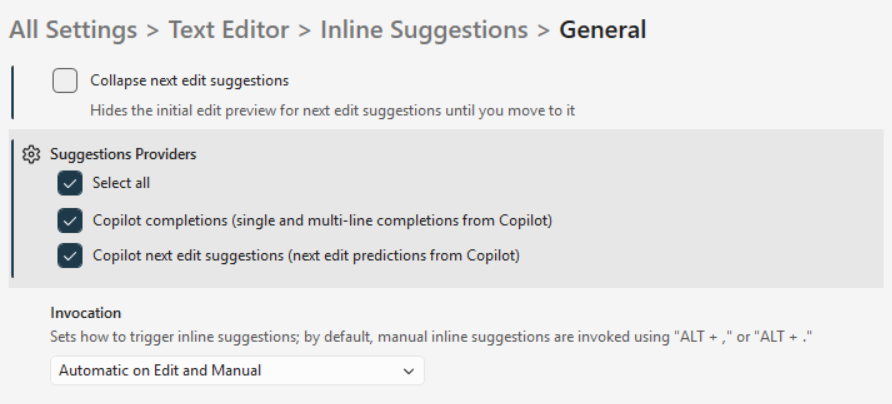Disable the Copilot completions checkbox
This screenshot has width=892, height=404.
pos(70,220)
